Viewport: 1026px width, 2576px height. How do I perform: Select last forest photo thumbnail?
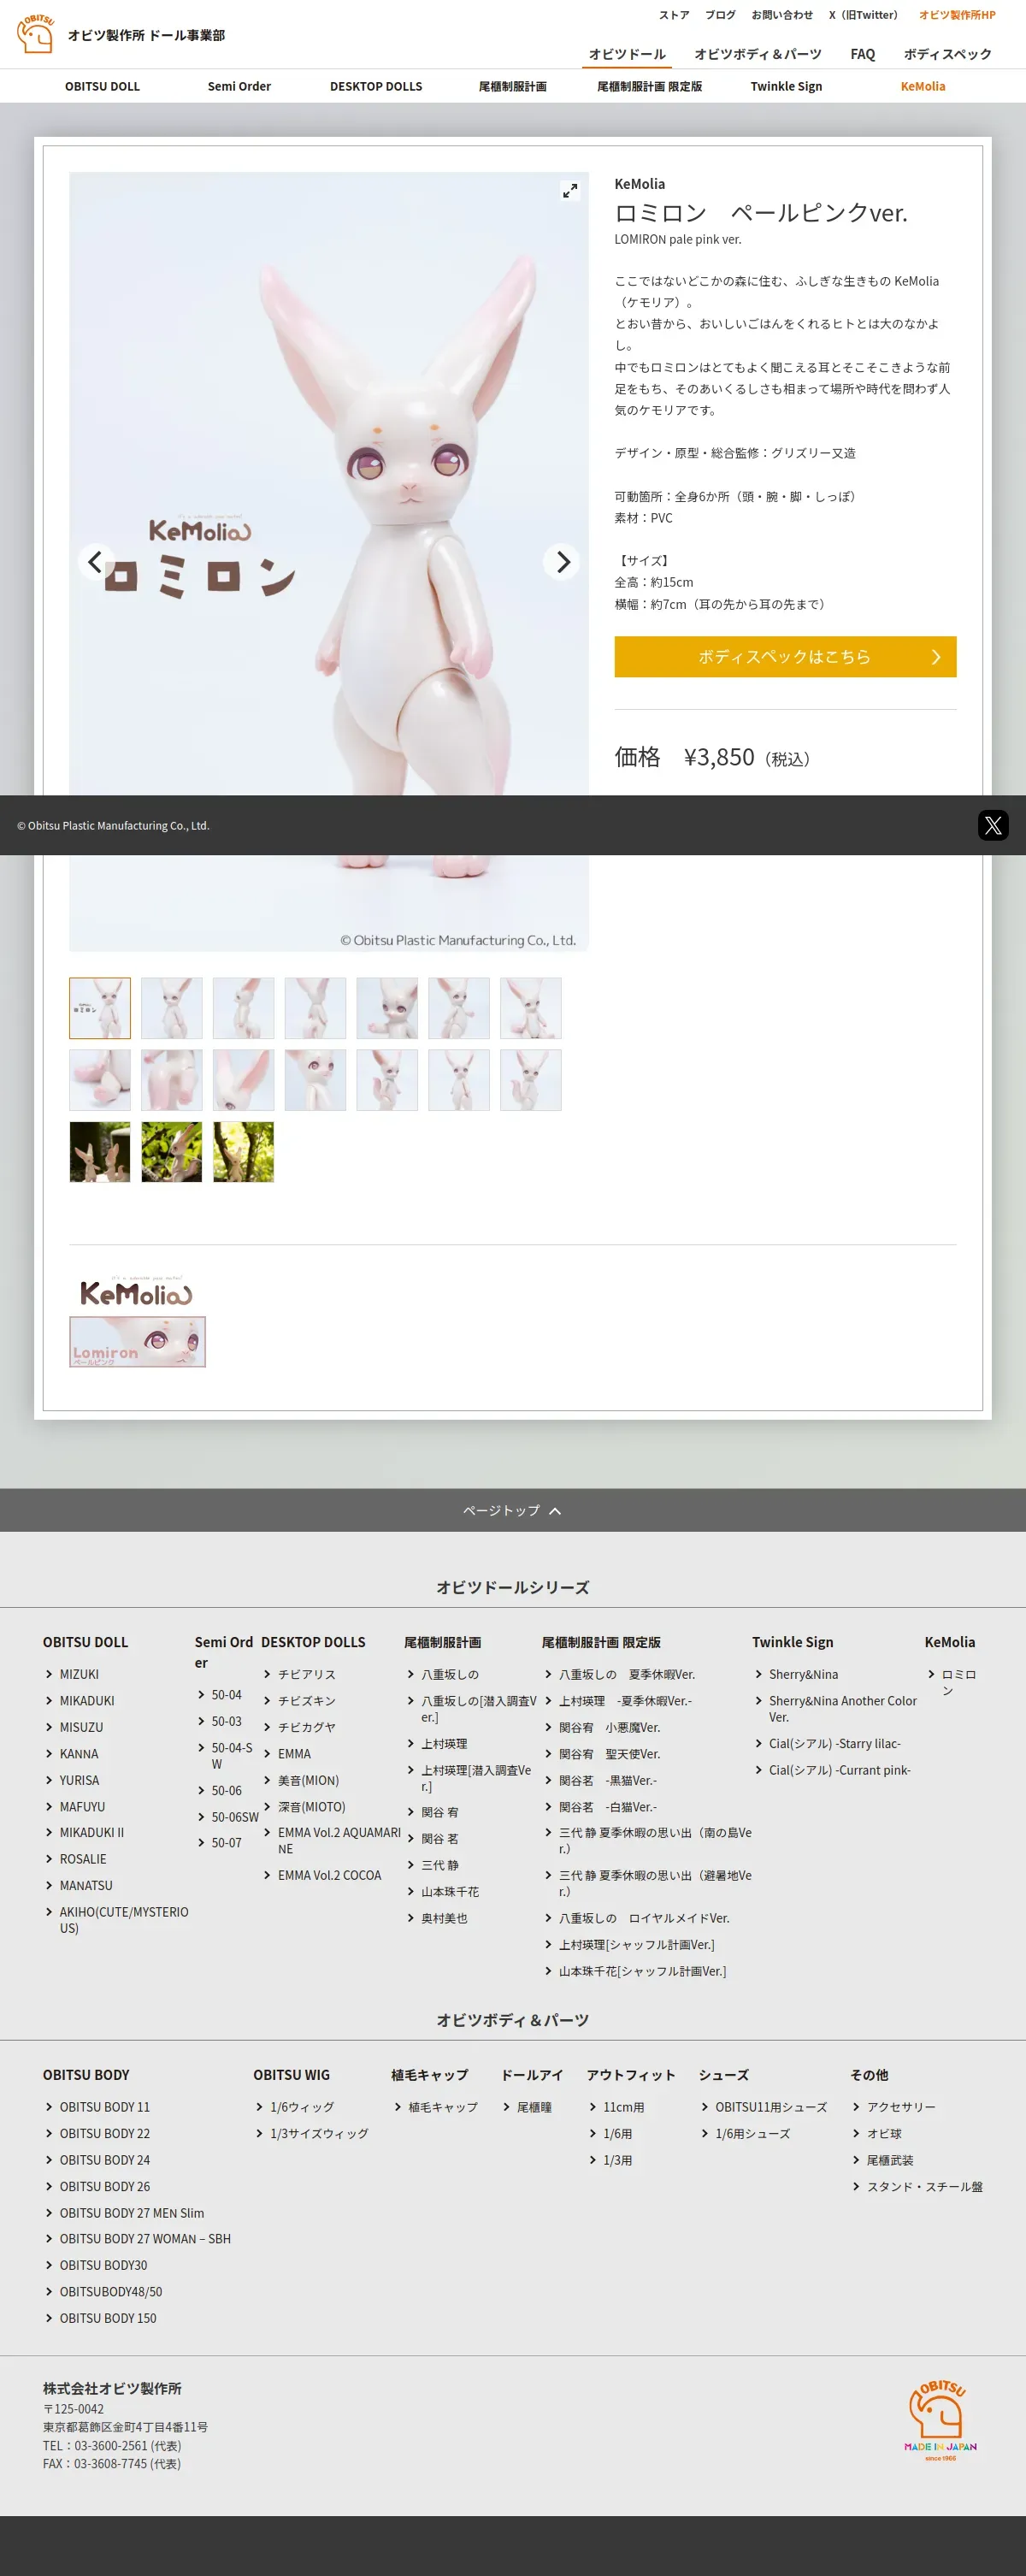(x=243, y=1152)
